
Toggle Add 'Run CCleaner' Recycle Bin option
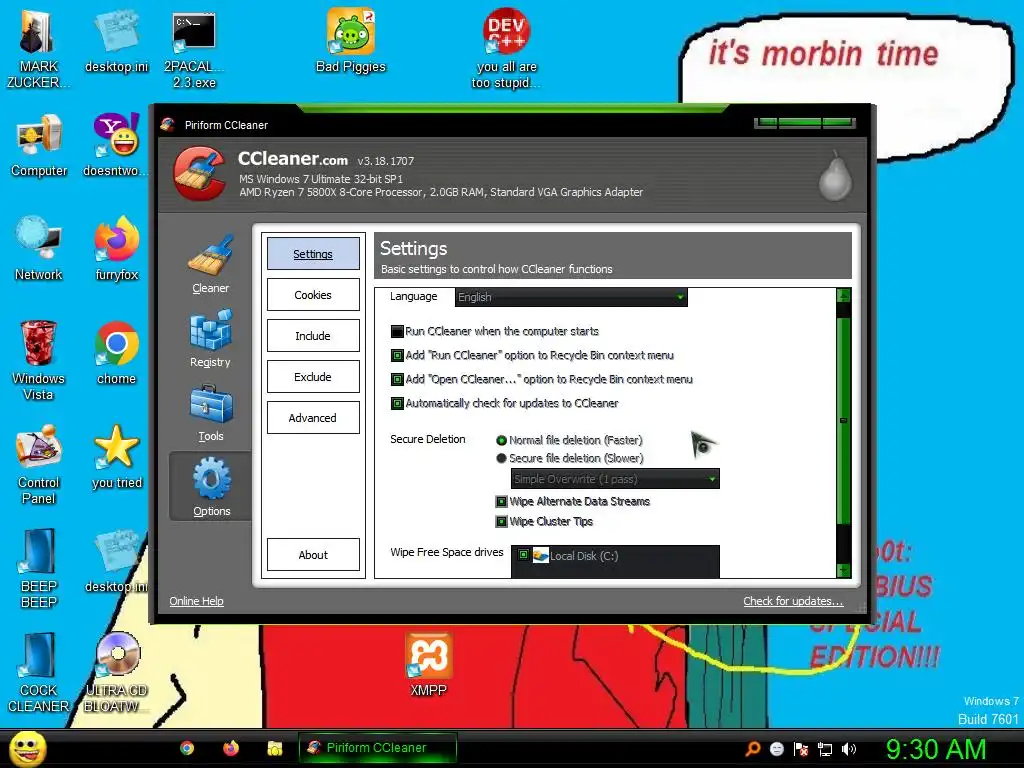pyautogui.click(x=396, y=355)
